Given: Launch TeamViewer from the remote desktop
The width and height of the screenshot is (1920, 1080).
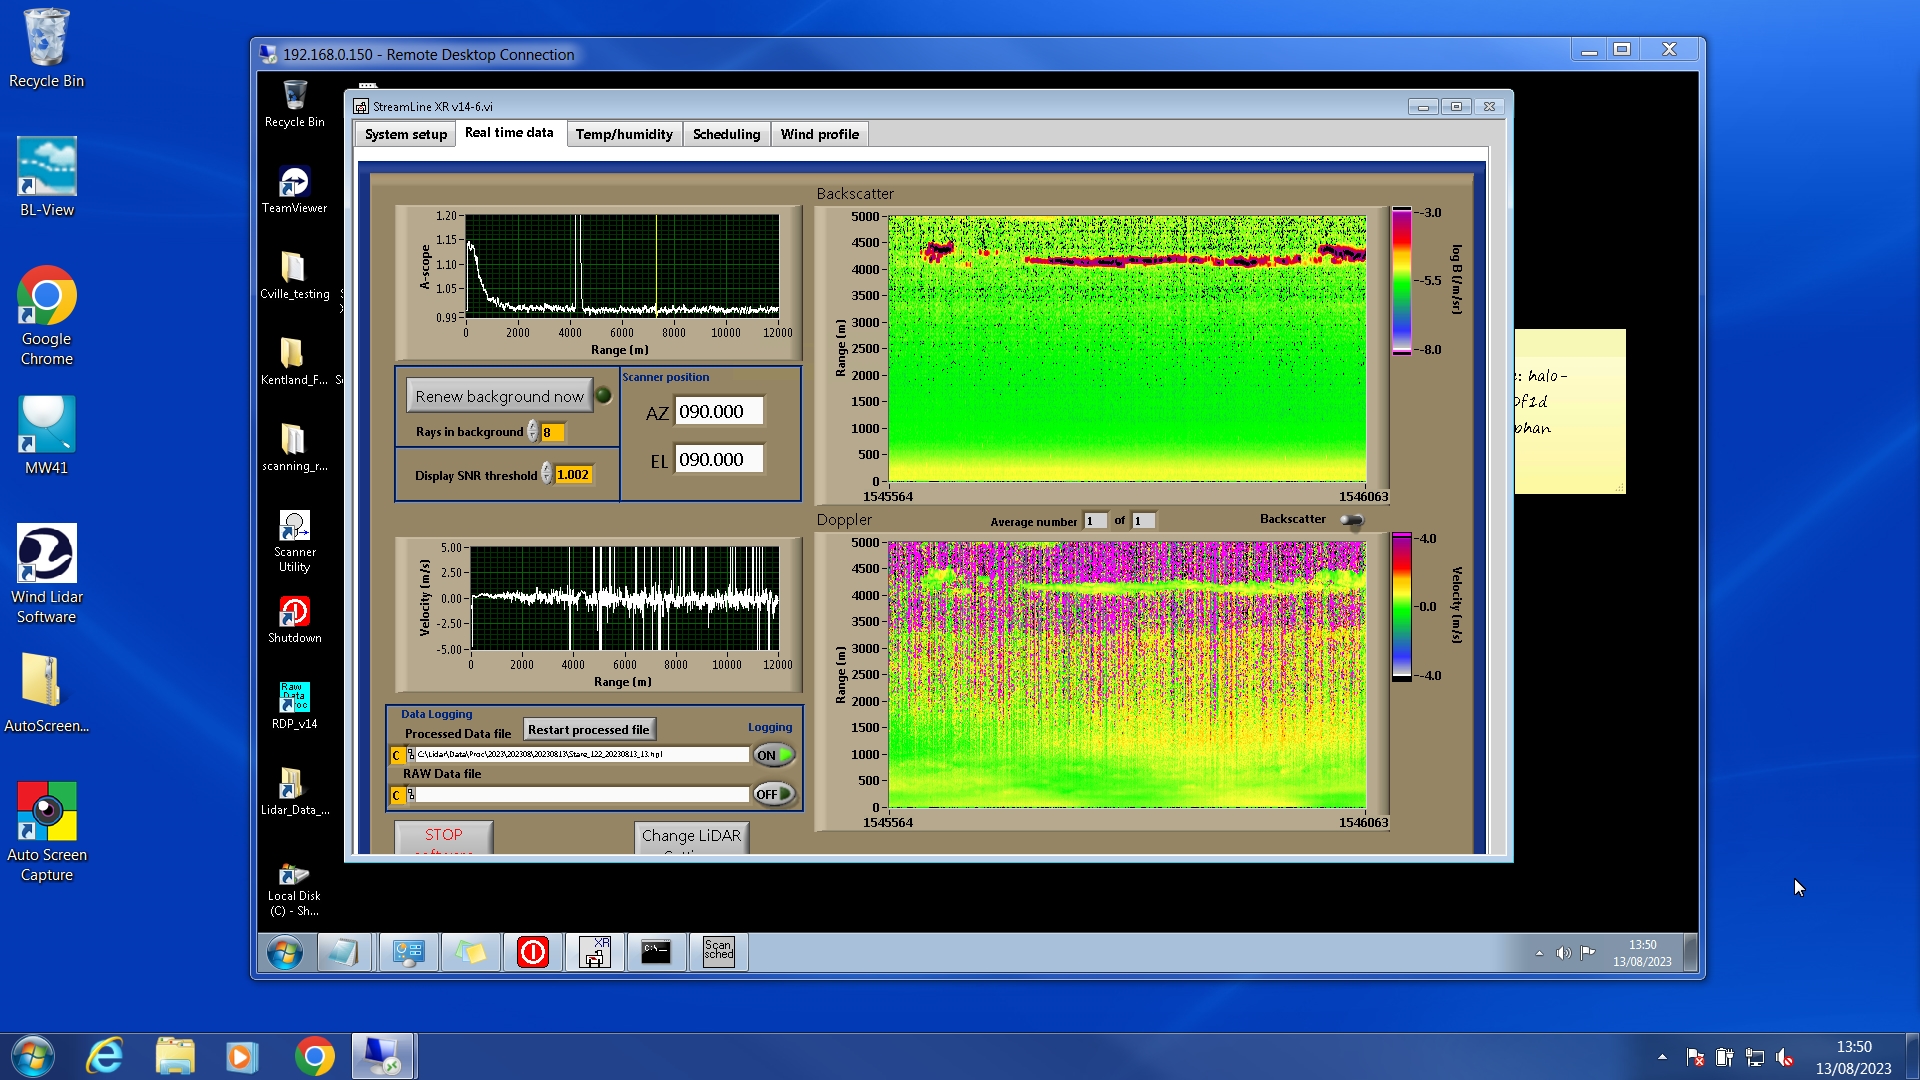Looking at the screenshot, I should pyautogui.click(x=294, y=183).
